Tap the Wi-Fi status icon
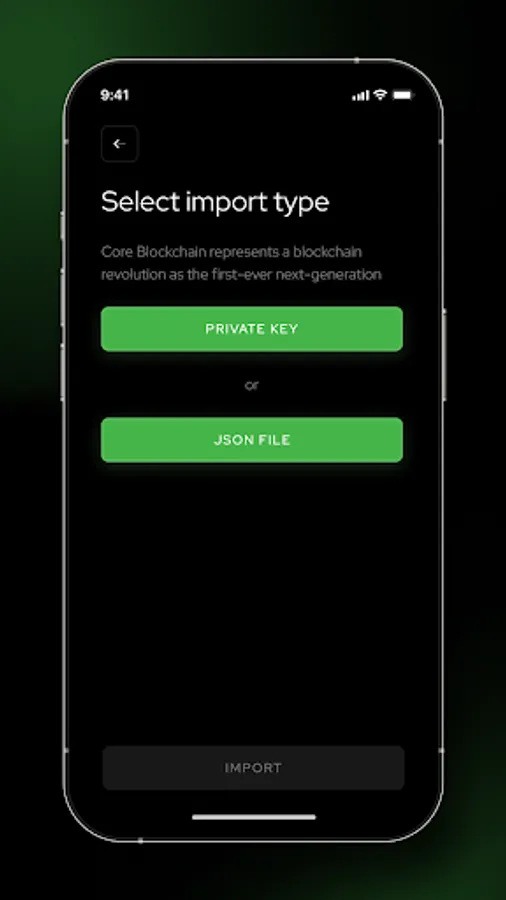 point(380,95)
